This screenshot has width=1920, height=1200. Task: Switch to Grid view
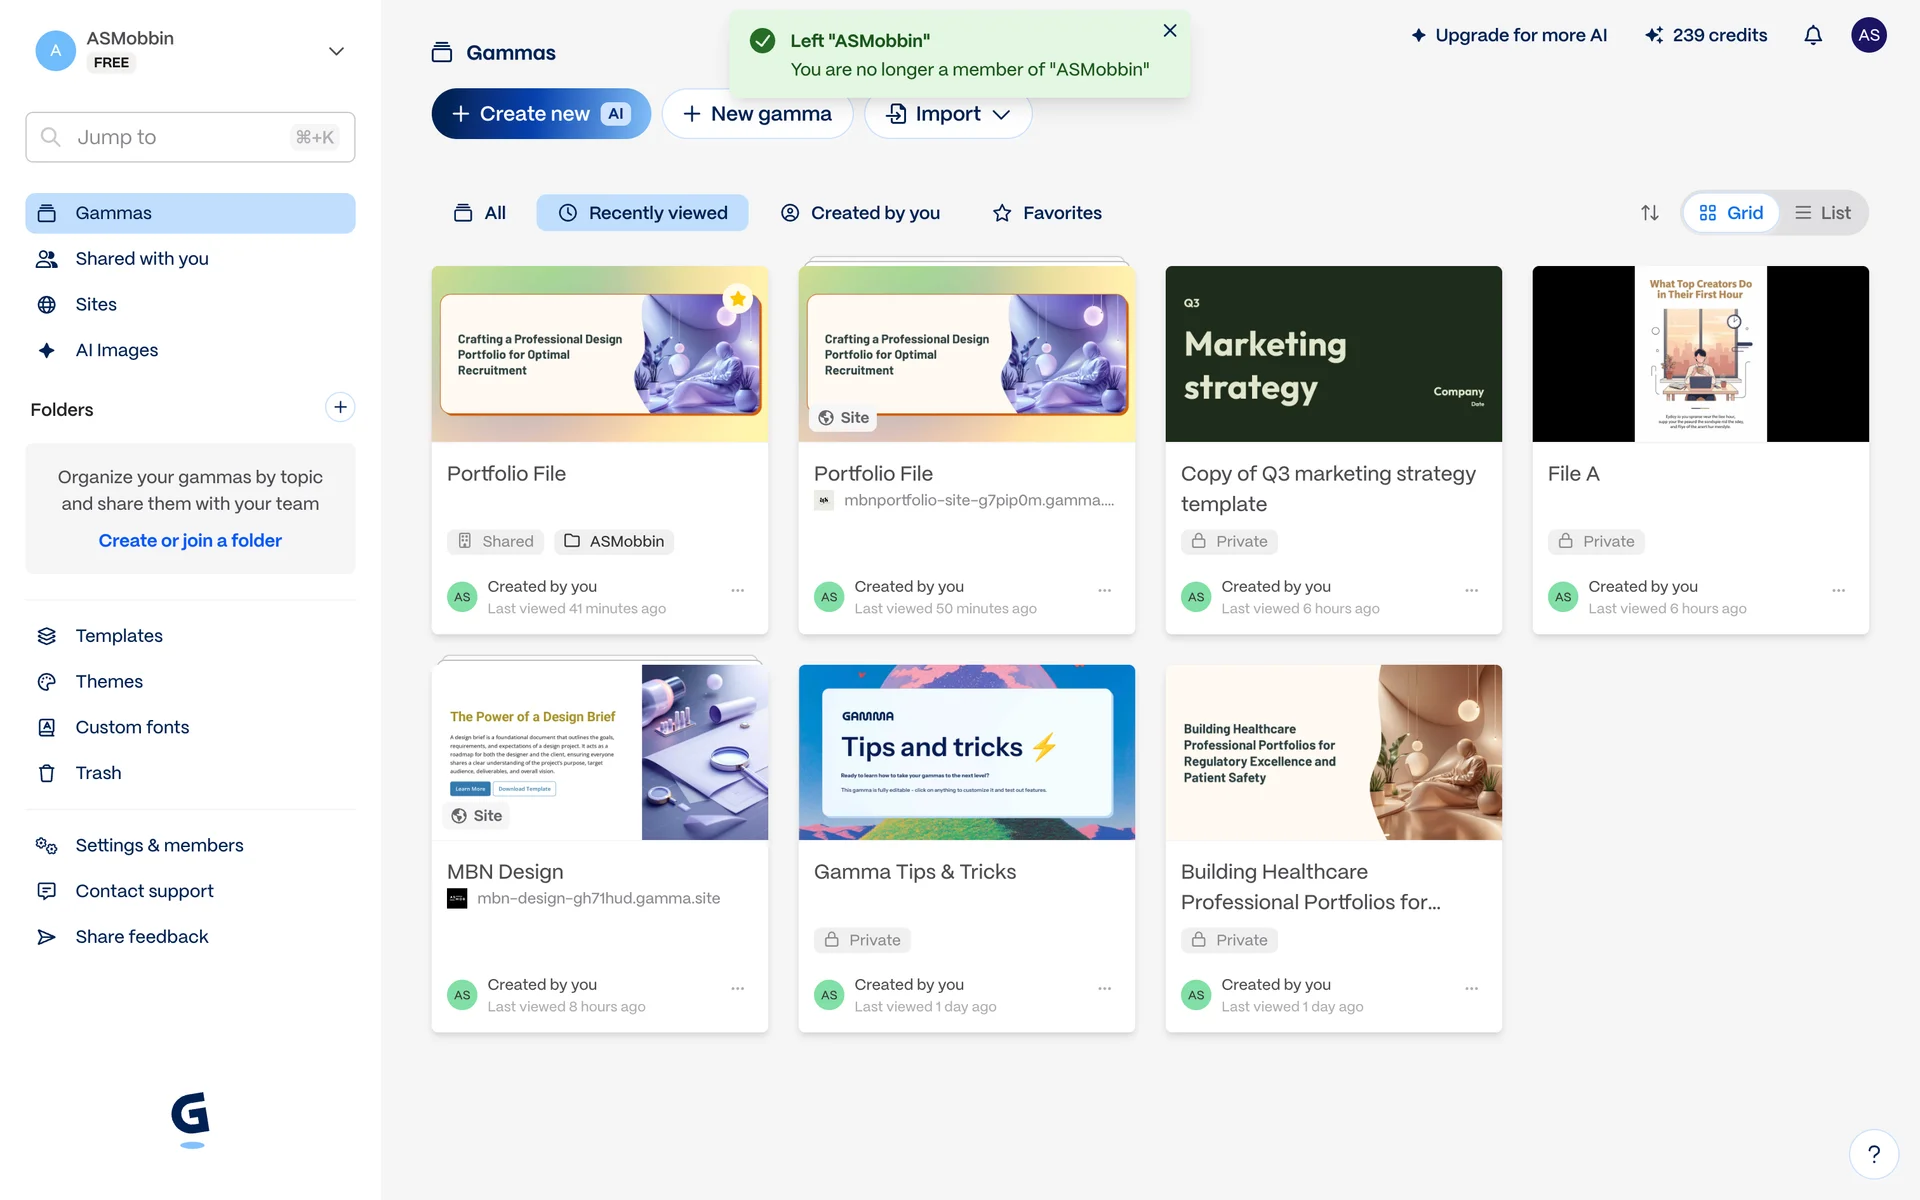click(1731, 213)
